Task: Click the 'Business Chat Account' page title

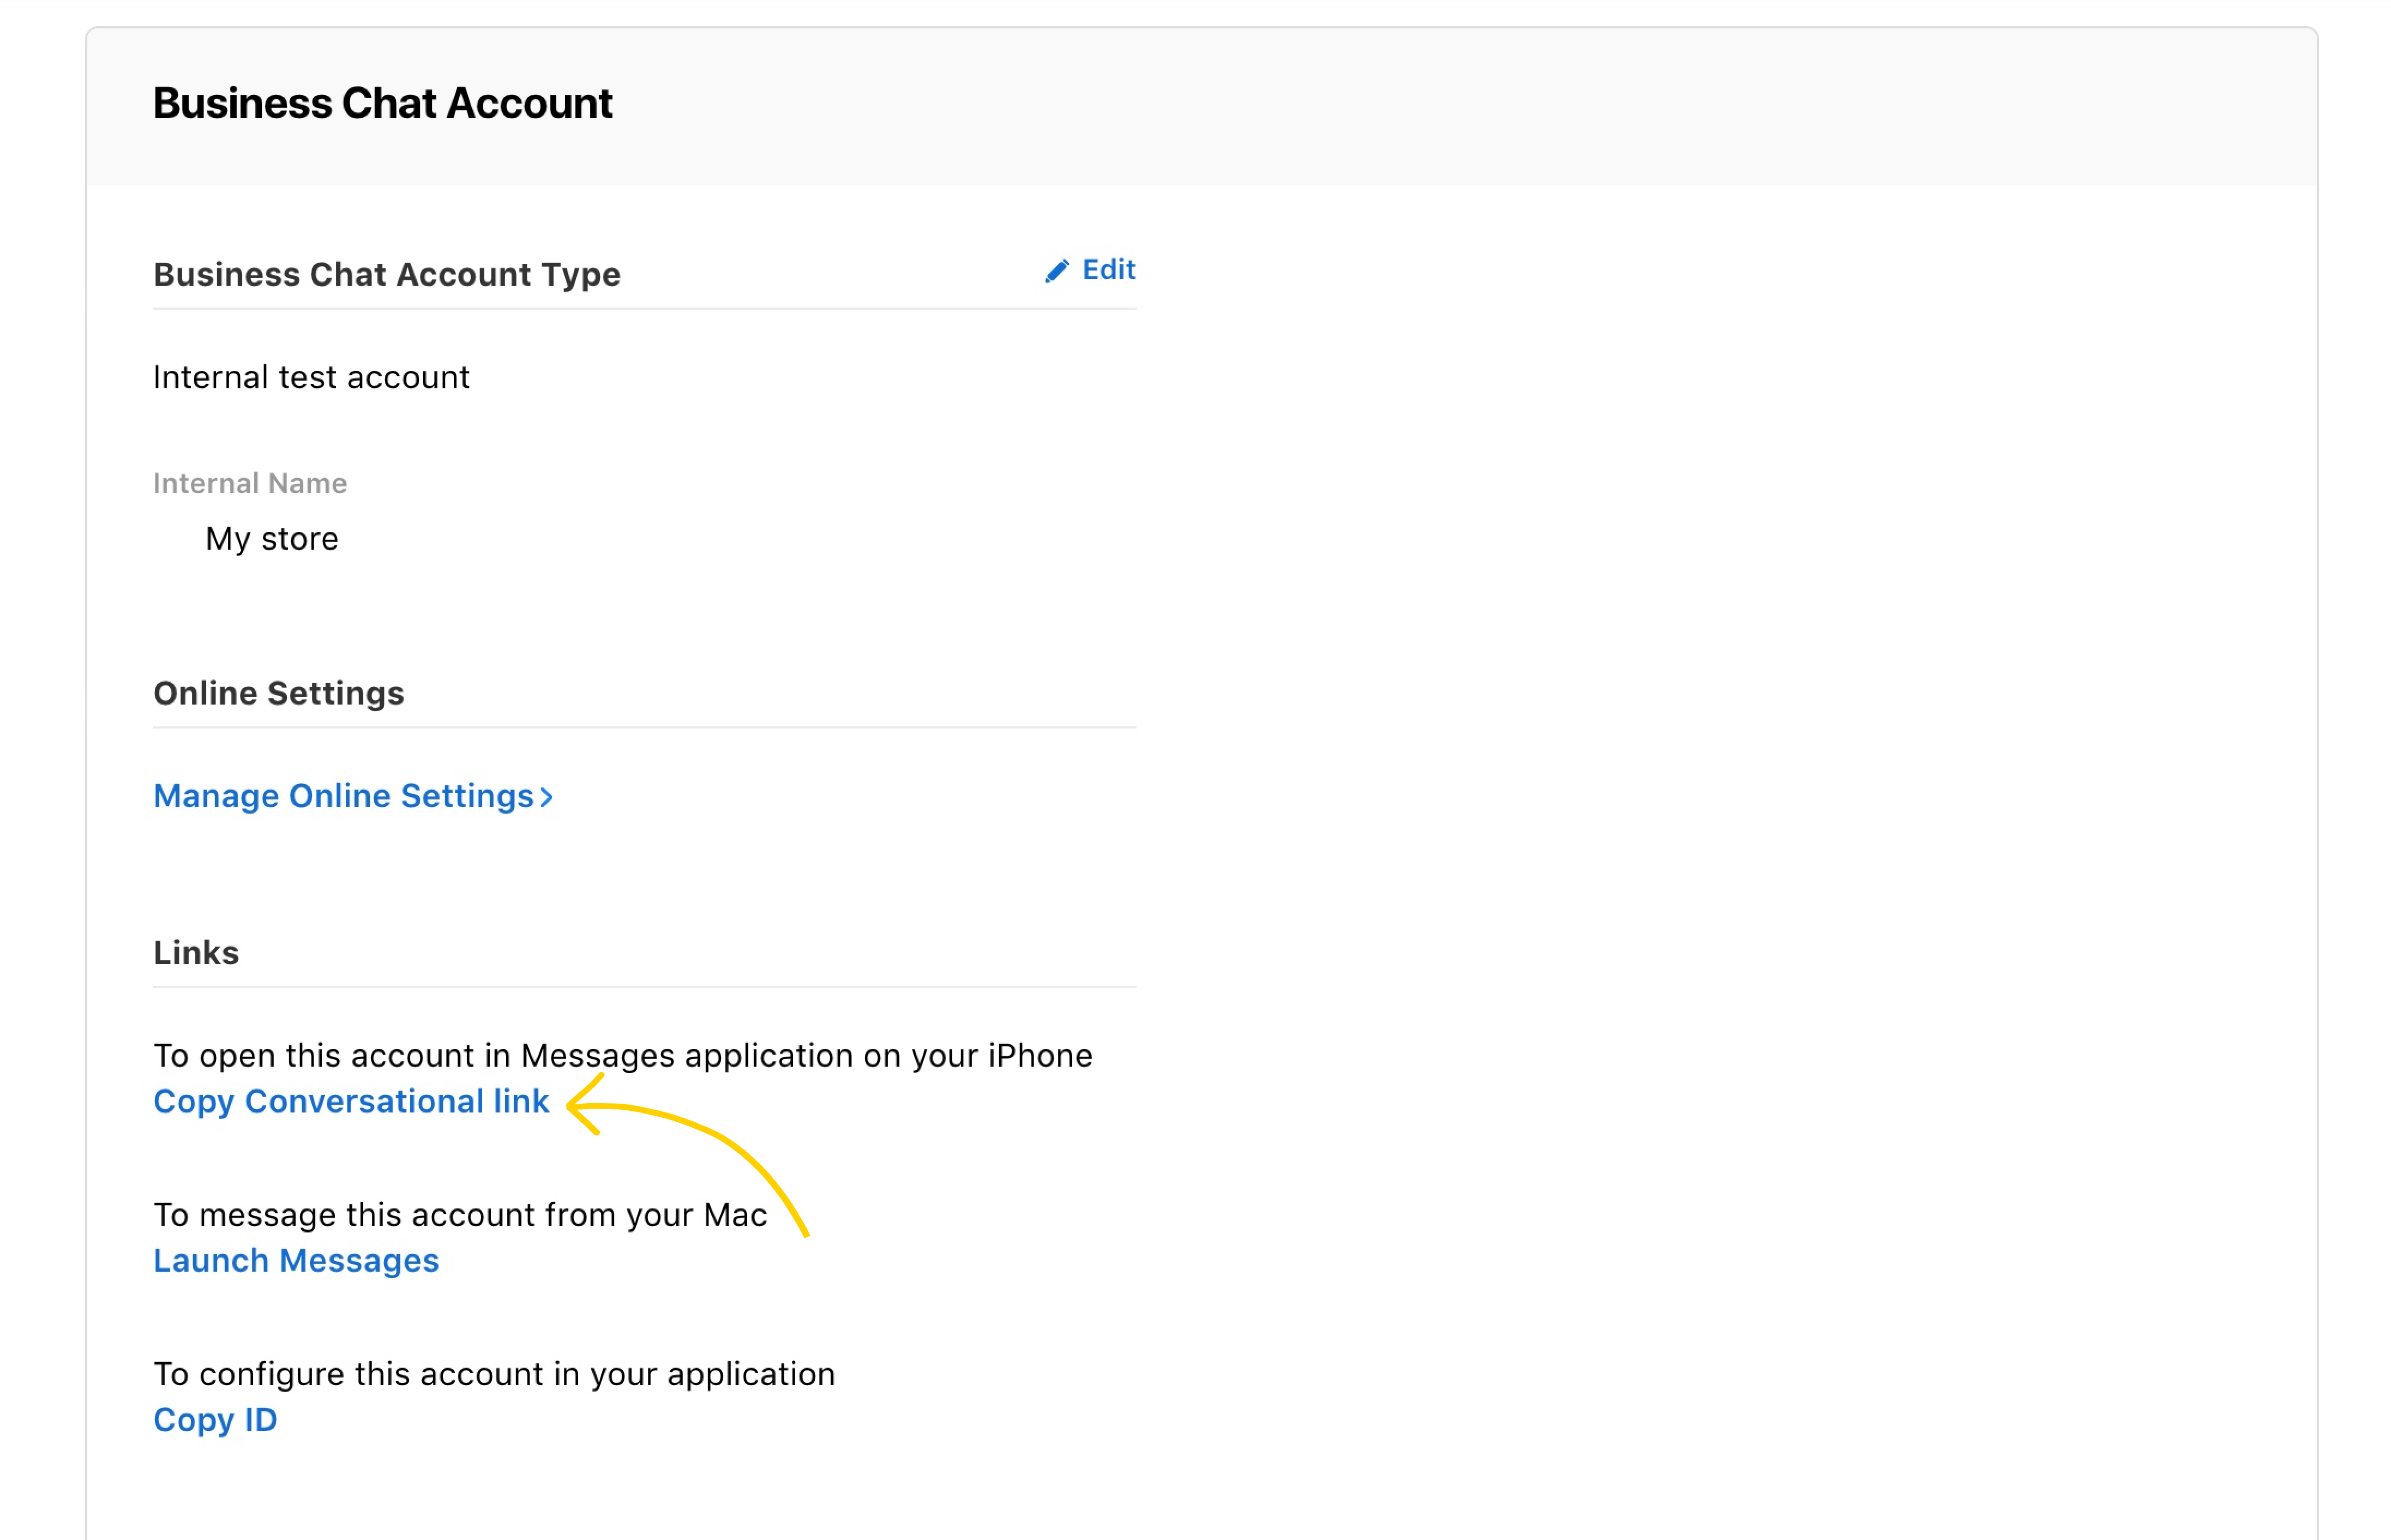Action: click(x=382, y=103)
